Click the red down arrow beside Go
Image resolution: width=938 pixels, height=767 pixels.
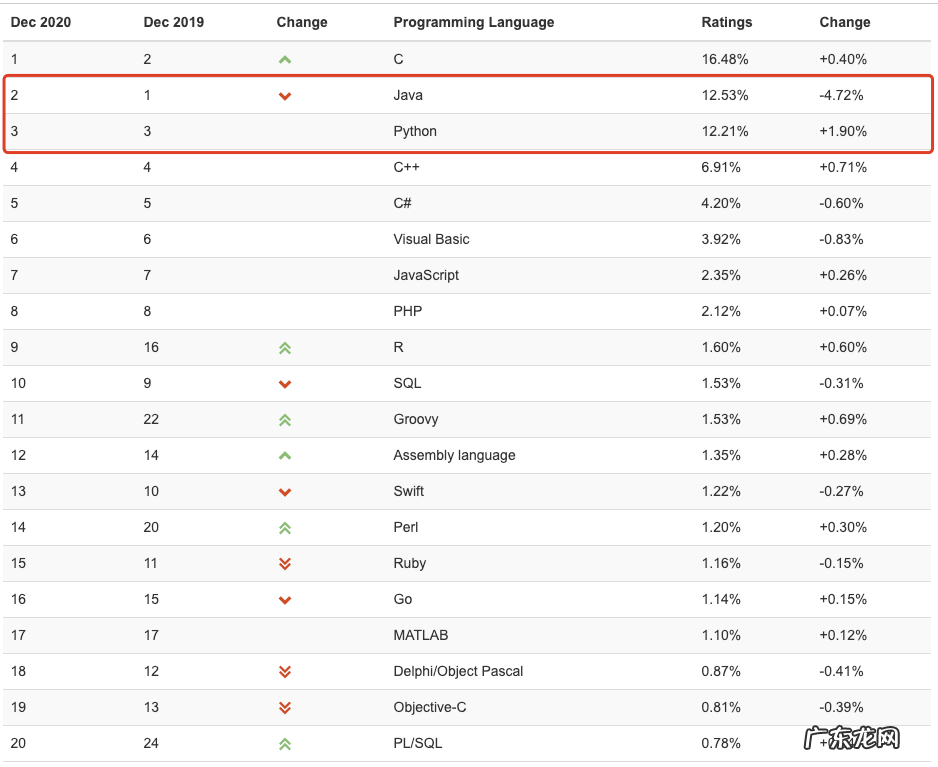[x=285, y=600]
